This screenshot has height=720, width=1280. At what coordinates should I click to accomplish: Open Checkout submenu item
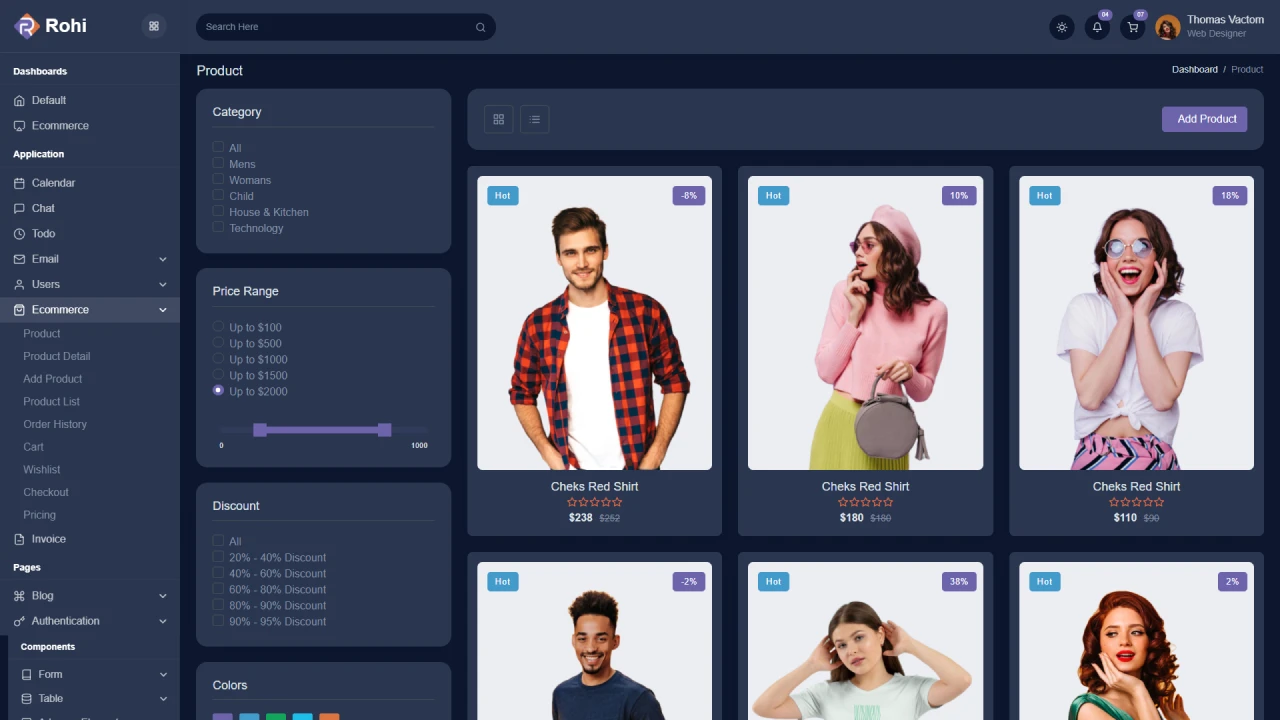pos(46,492)
